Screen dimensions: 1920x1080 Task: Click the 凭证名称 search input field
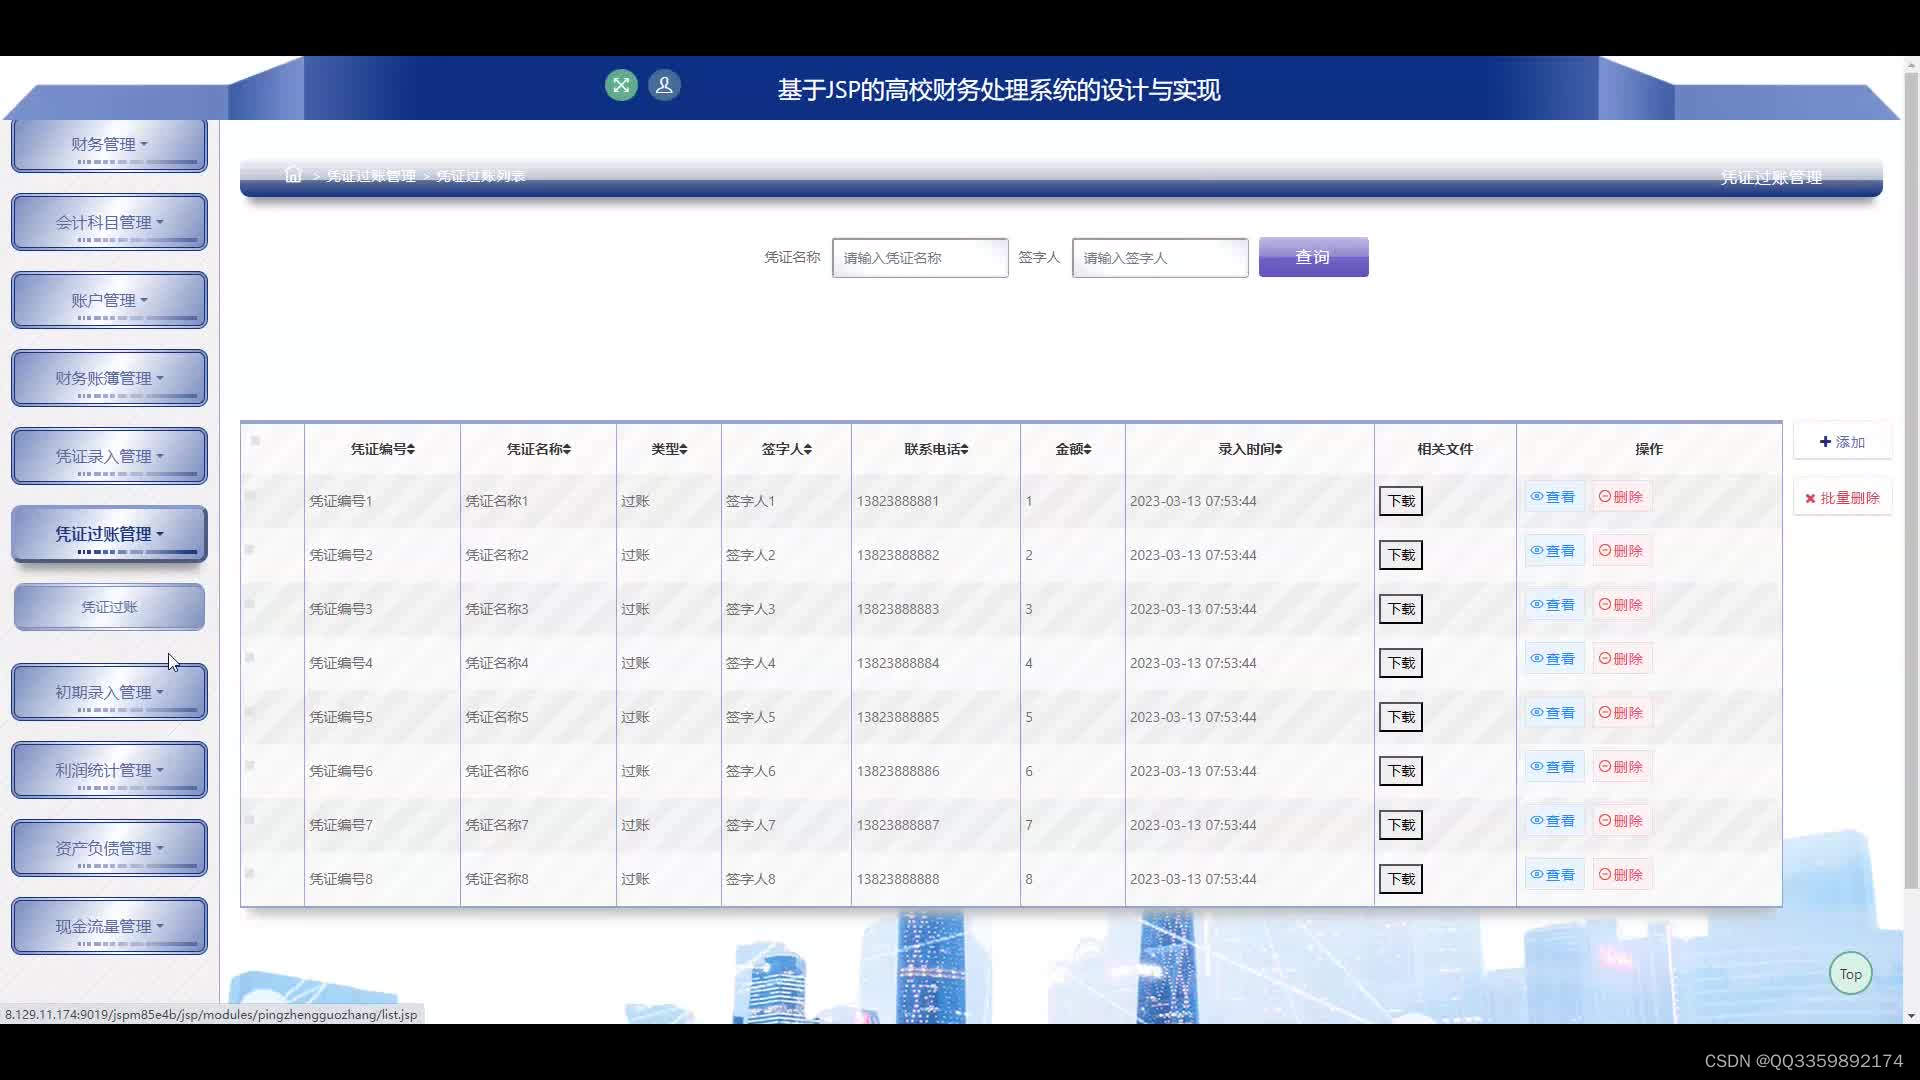pyautogui.click(x=920, y=258)
